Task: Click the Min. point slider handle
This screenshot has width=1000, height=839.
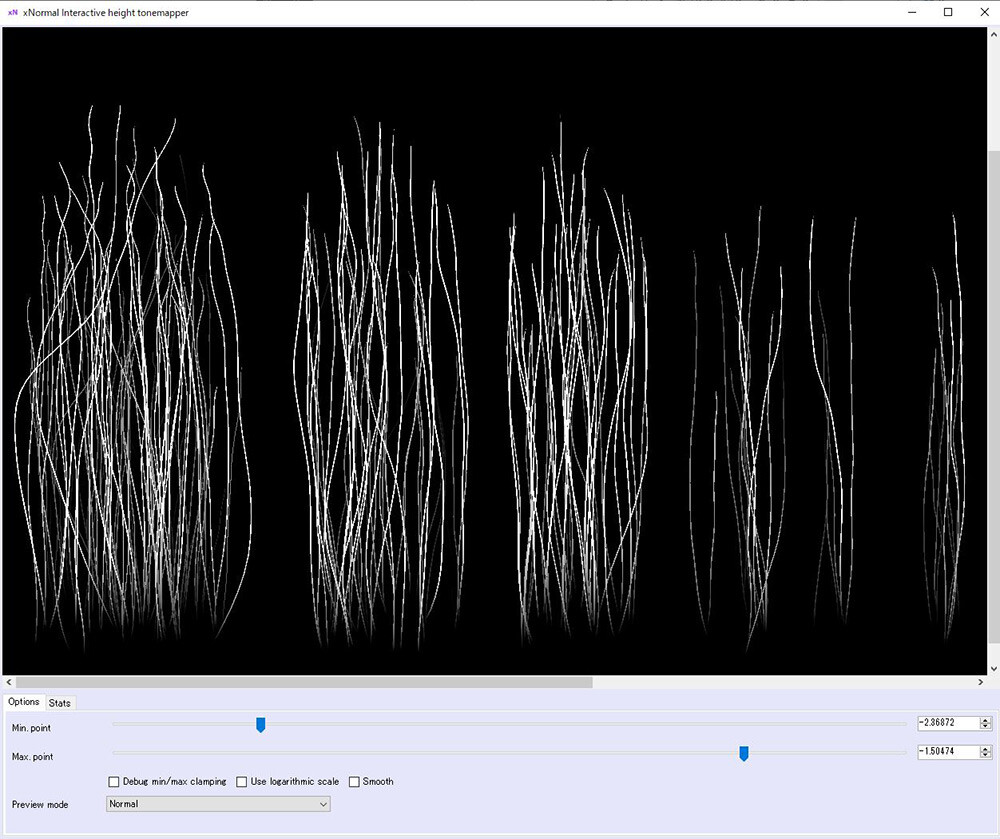Action: coord(260,725)
